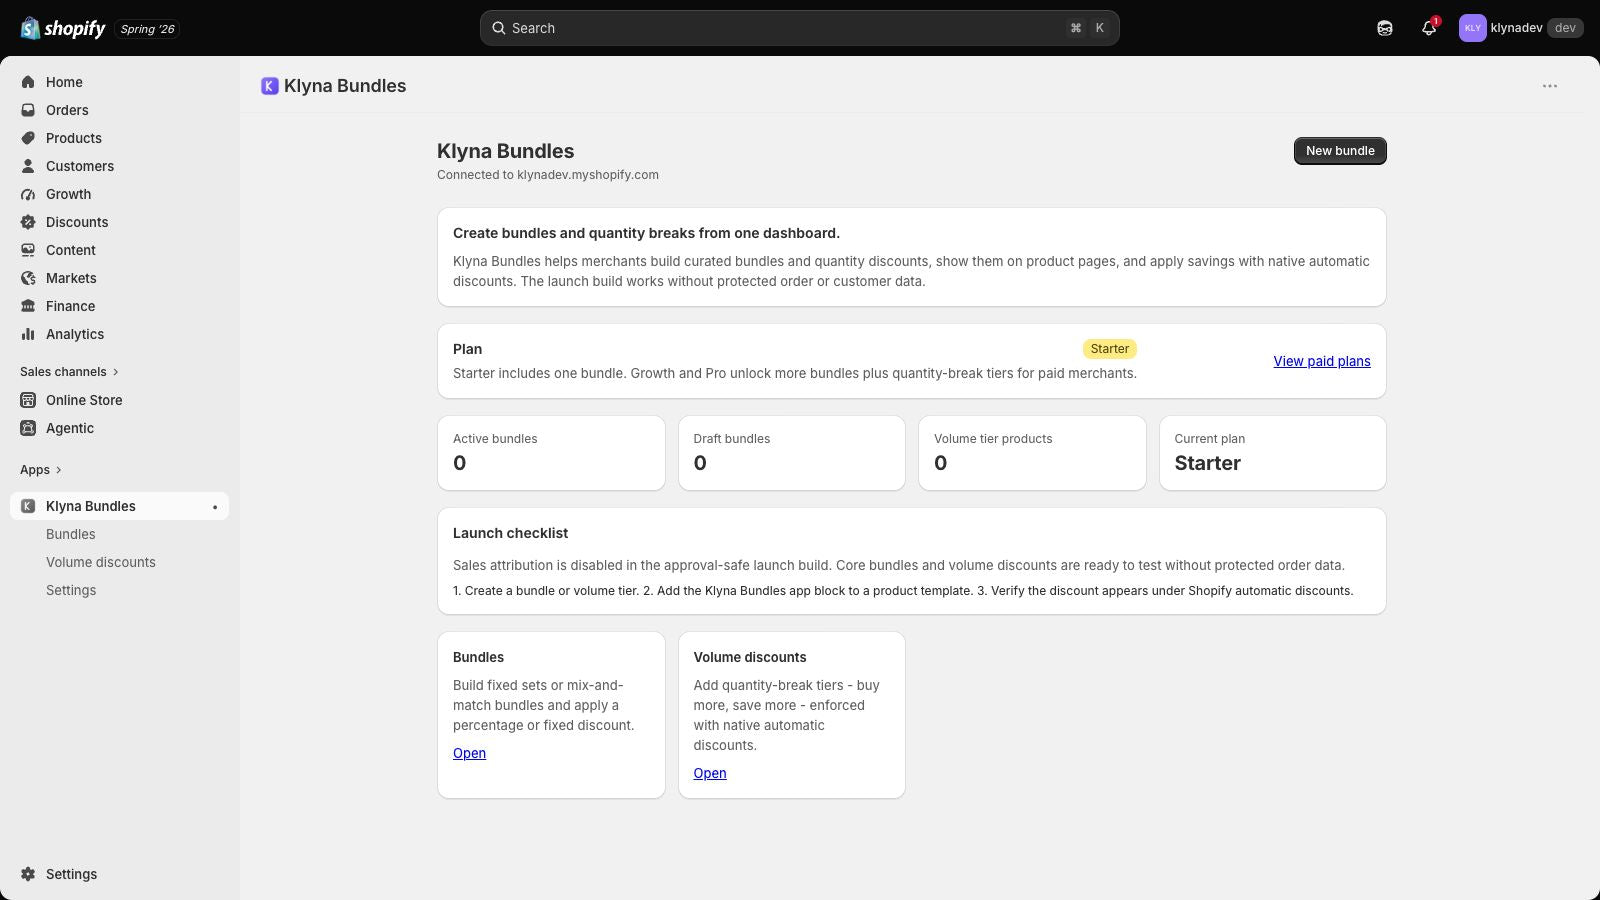Click the purple Klyna Bundles header icon
The height and width of the screenshot is (900, 1600).
pos(270,86)
